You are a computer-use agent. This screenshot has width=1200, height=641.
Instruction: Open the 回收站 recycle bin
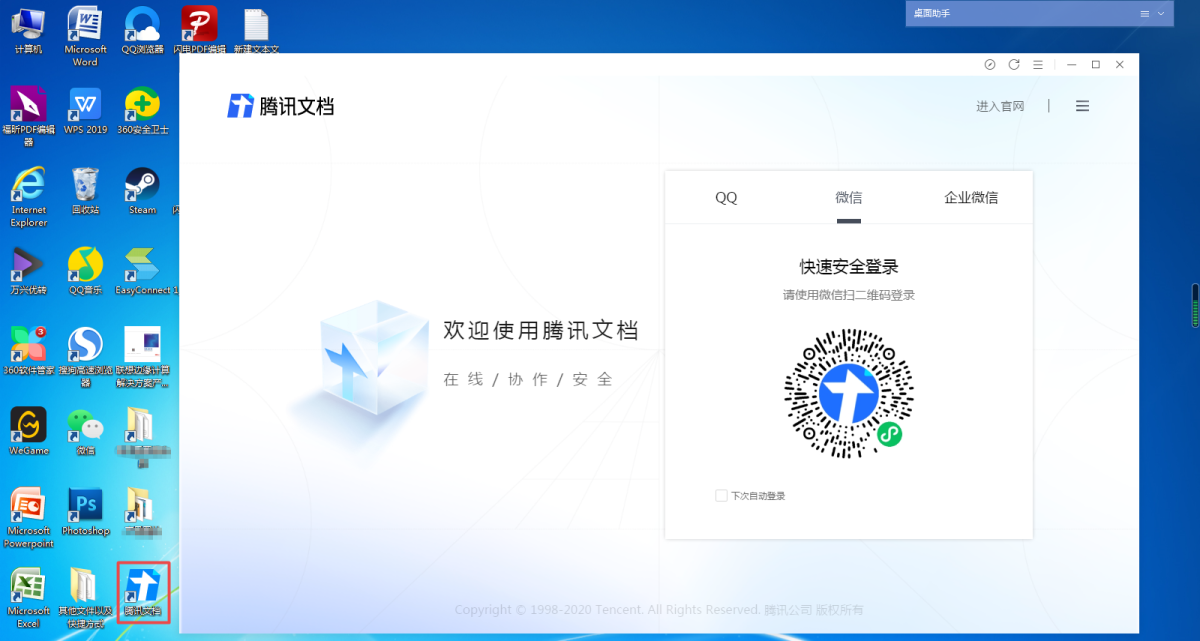(85, 187)
